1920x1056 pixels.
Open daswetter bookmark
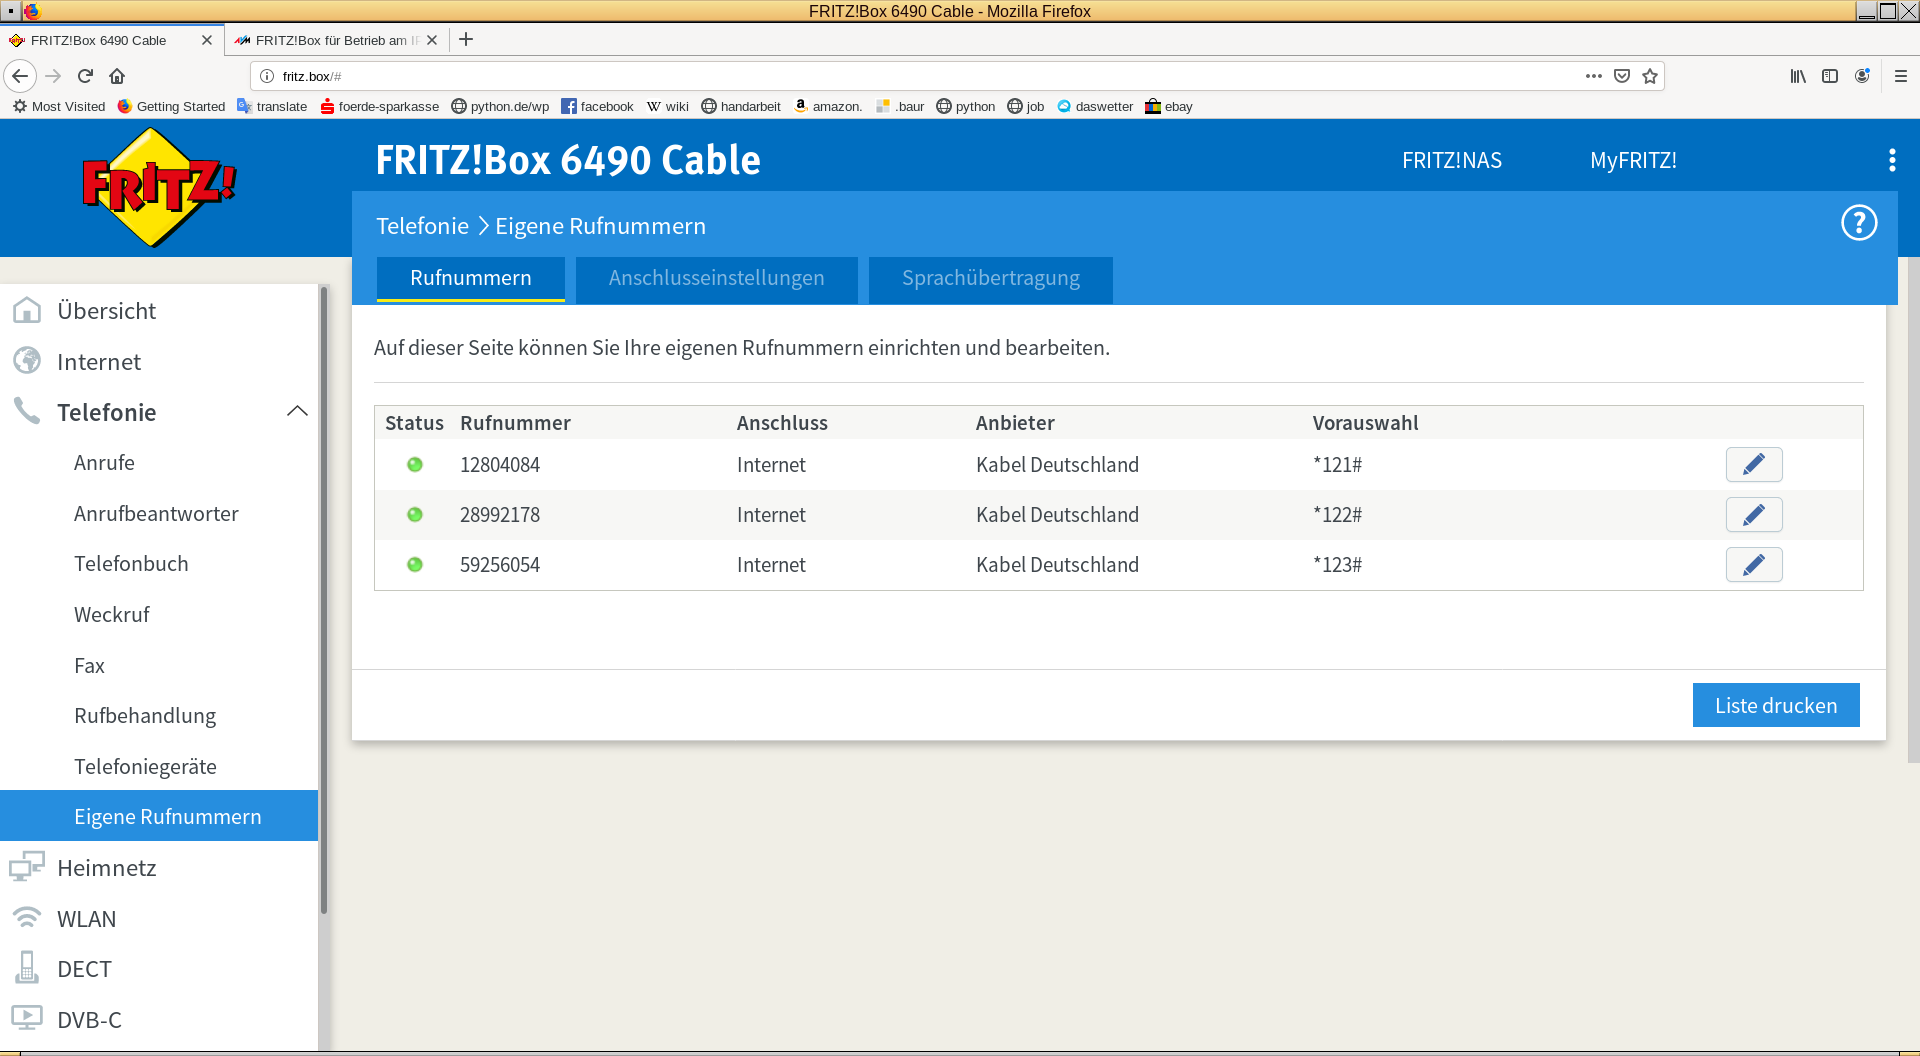pyautogui.click(x=1095, y=106)
